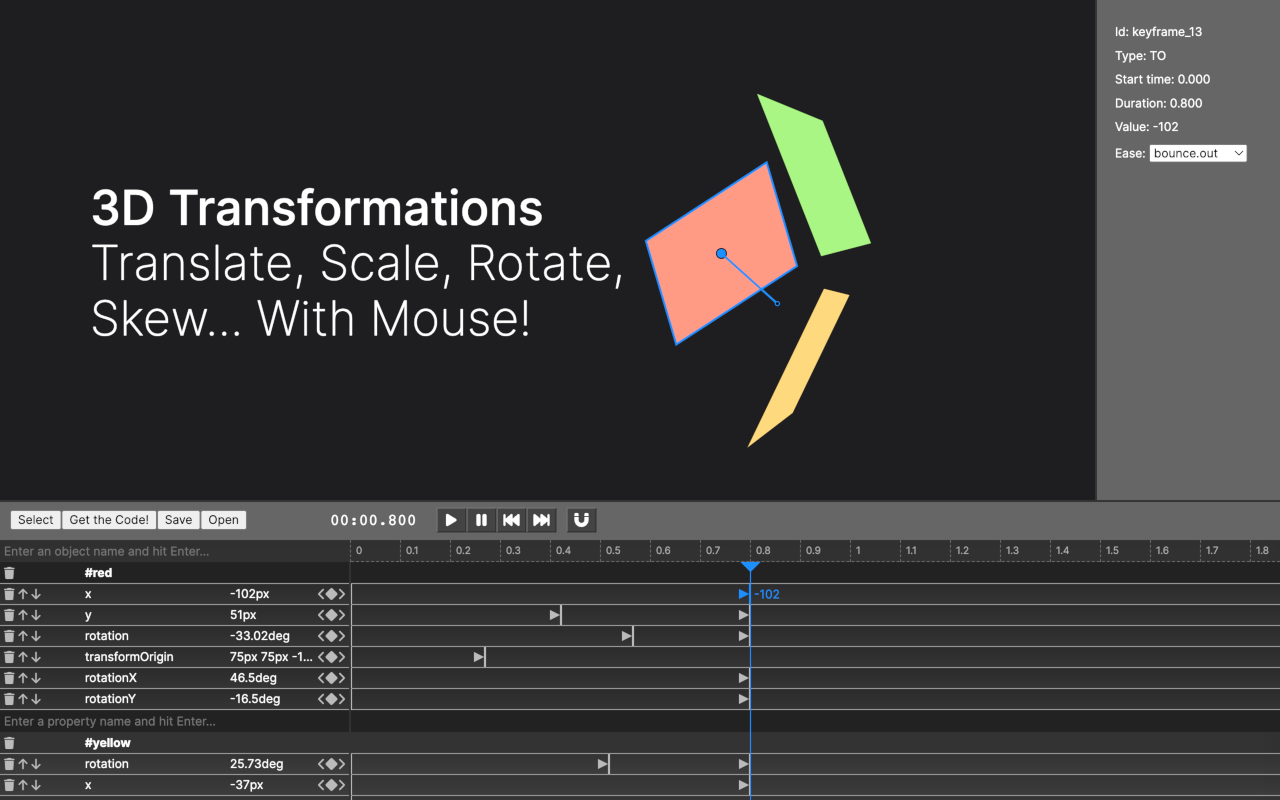Viewport: 1280px width, 800px height.
Task: Click Get the Code! button
Action: [x=109, y=520]
